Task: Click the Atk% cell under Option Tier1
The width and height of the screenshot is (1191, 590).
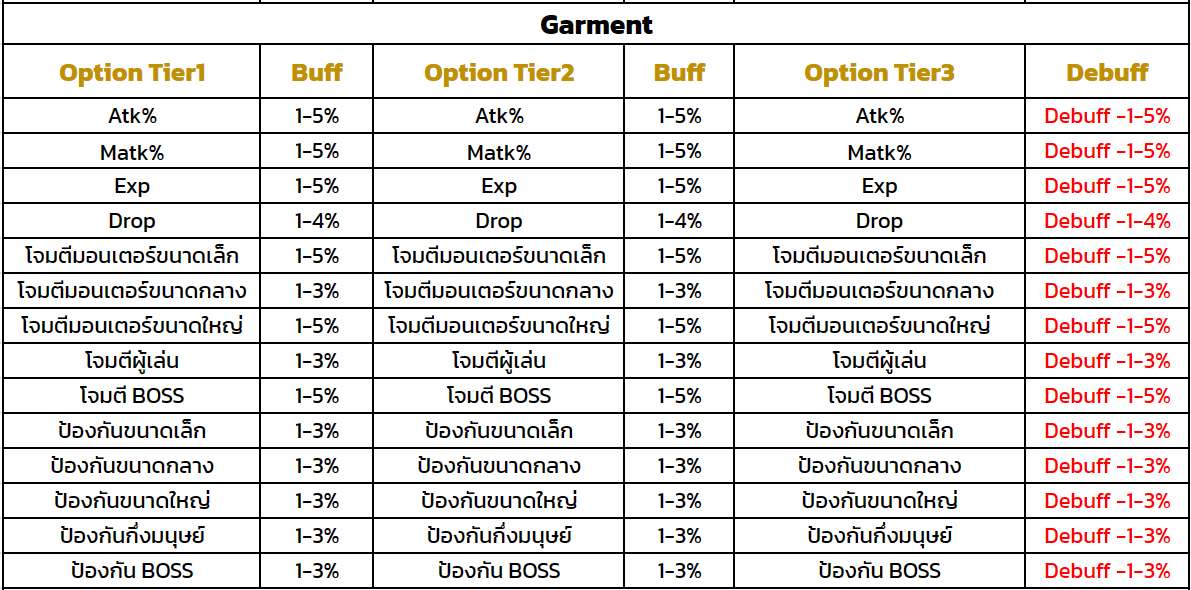Action: click(132, 116)
